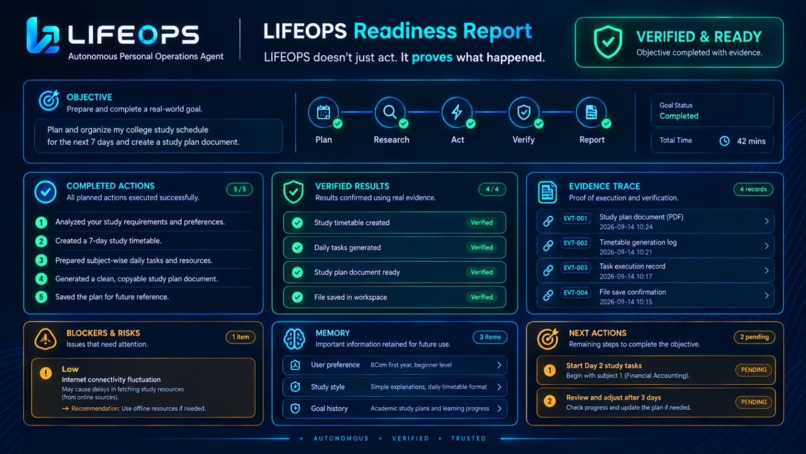Open the Research stage label
Screen dimensions: 806x454
(x=391, y=140)
